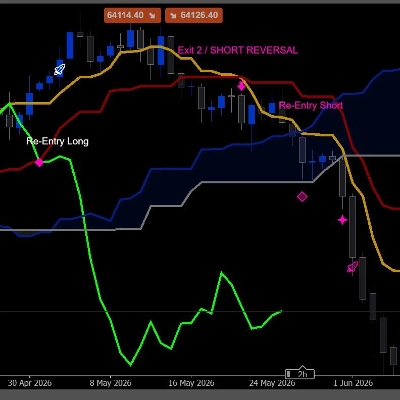Screen dimensions: 400x400
Task: Click the buy price button 64126.40
Action: tap(194, 16)
